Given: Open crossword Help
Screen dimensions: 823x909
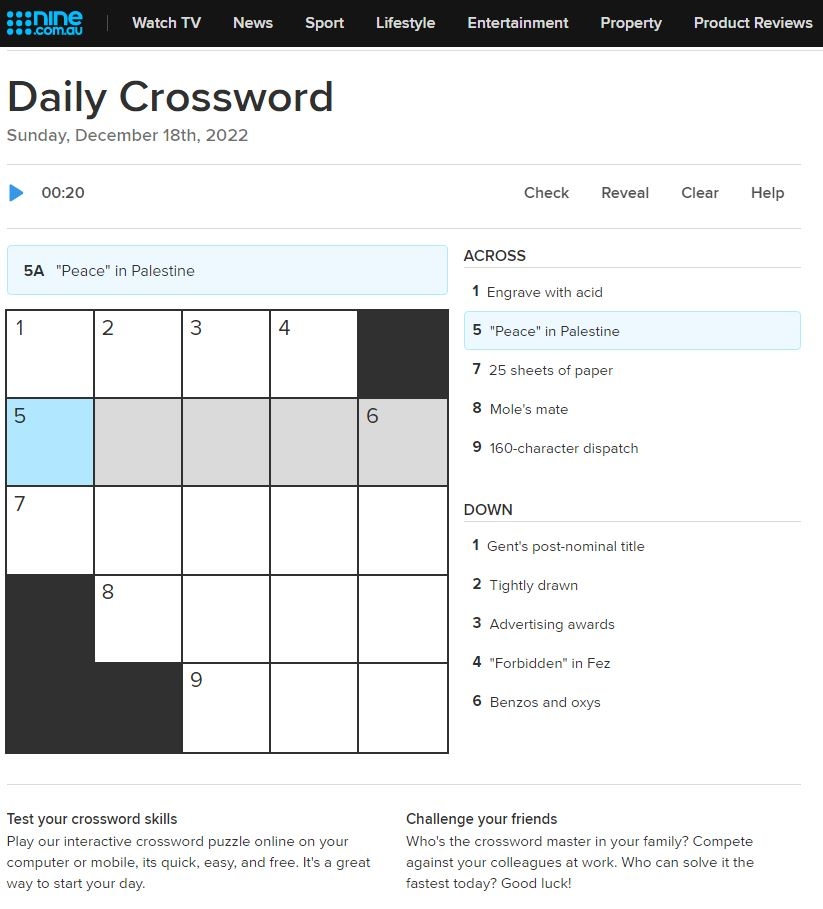Looking at the screenshot, I should 767,193.
